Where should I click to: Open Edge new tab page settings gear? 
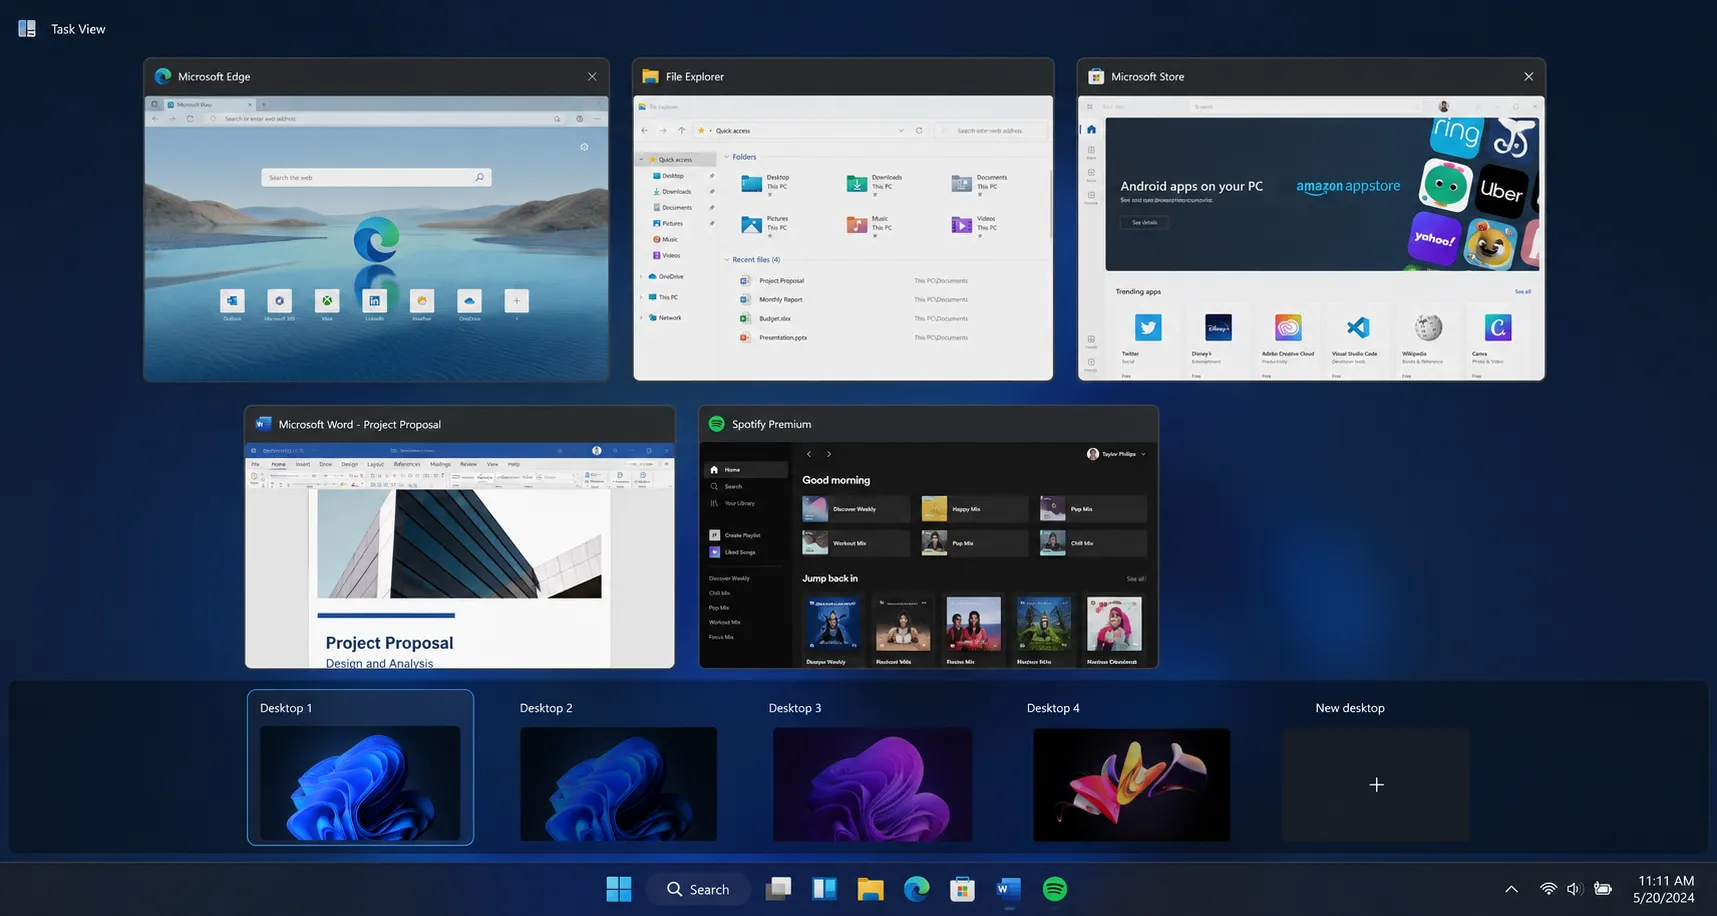[x=584, y=147]
